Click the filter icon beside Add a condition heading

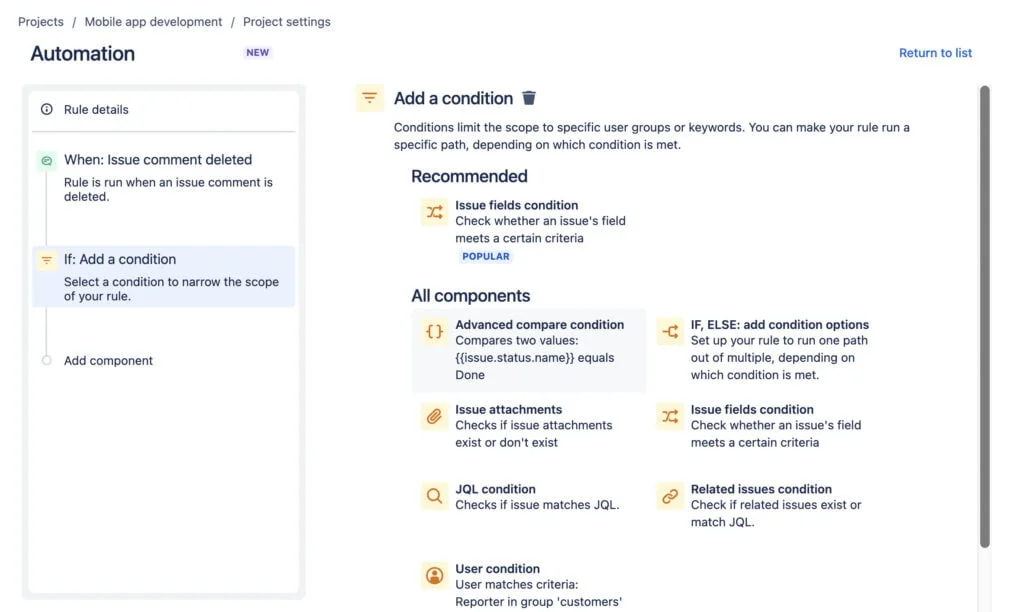click(369, 98)
